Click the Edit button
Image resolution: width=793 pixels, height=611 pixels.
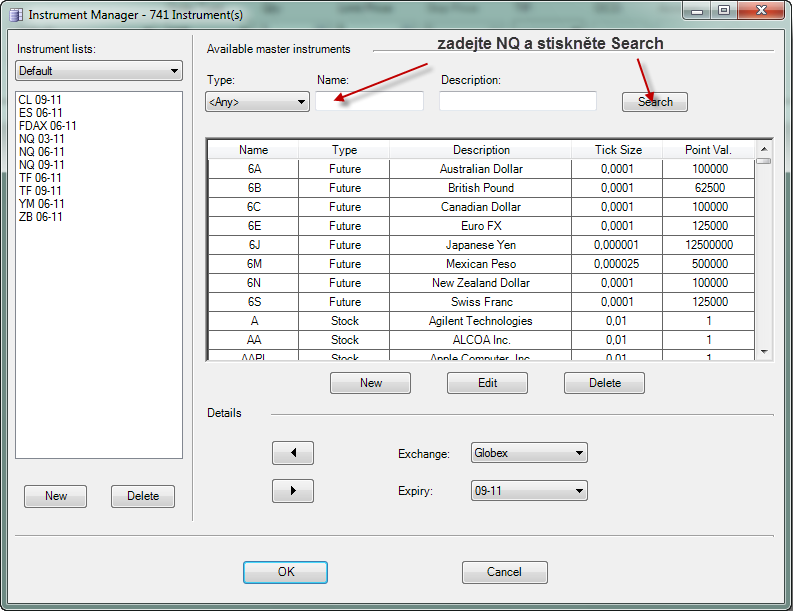tap(487, 383)
